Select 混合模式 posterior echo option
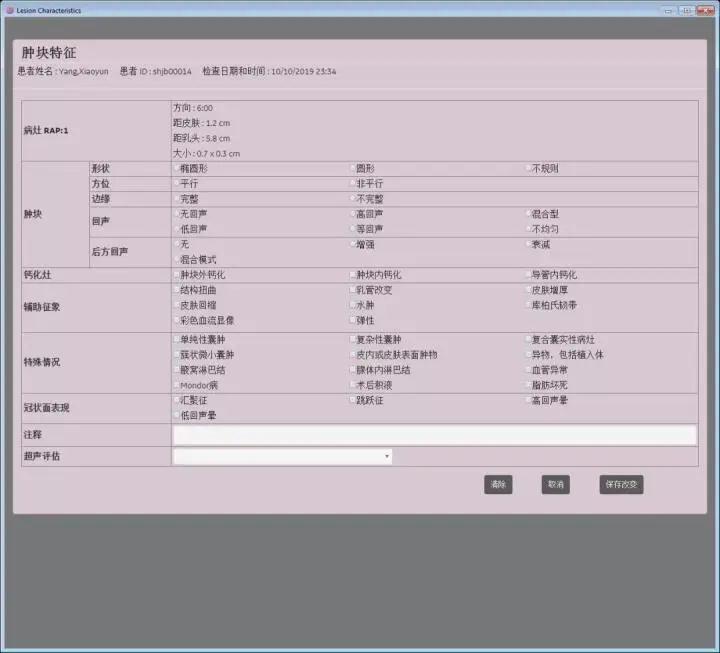720x653 pixels. pyautogui.click(x=176, y=259)
